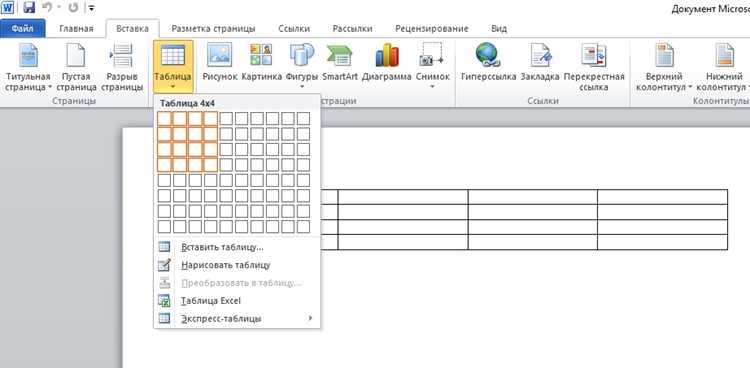This screenshot has width=750, height=368.
Task: Expand the dropdown arrow under Снимок
Action: coord(432,87)
